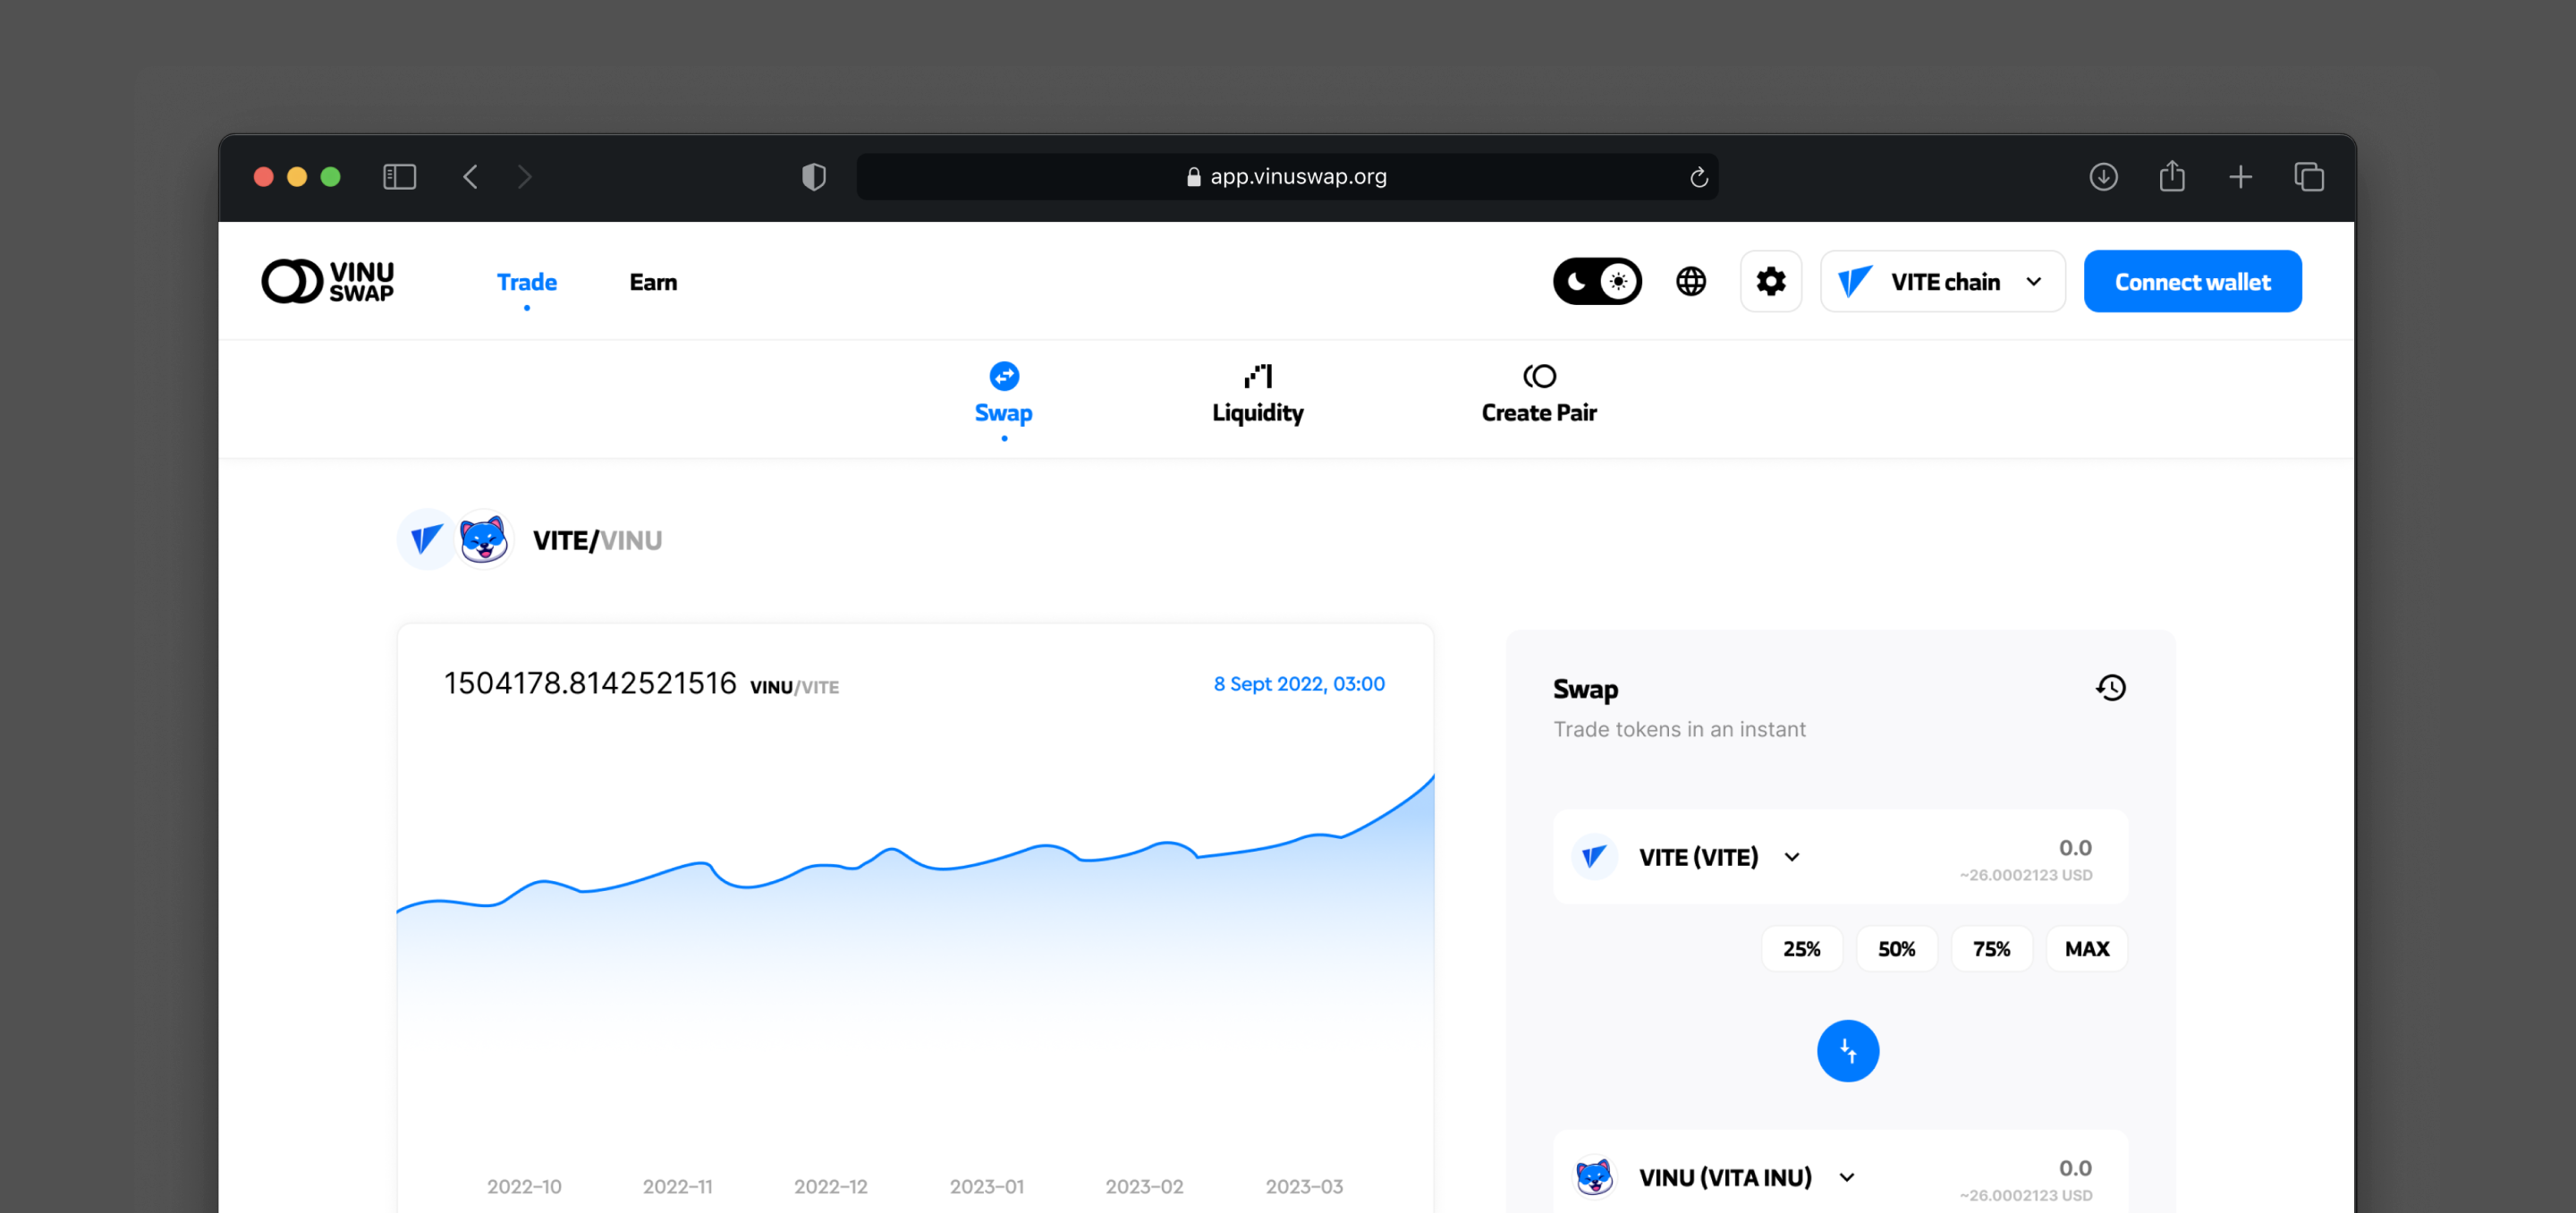Select the 25% amount button
Image resolution: width=2576 pixels, height=1213 pixels.
pyautogui.click(x=1801, y=948)
